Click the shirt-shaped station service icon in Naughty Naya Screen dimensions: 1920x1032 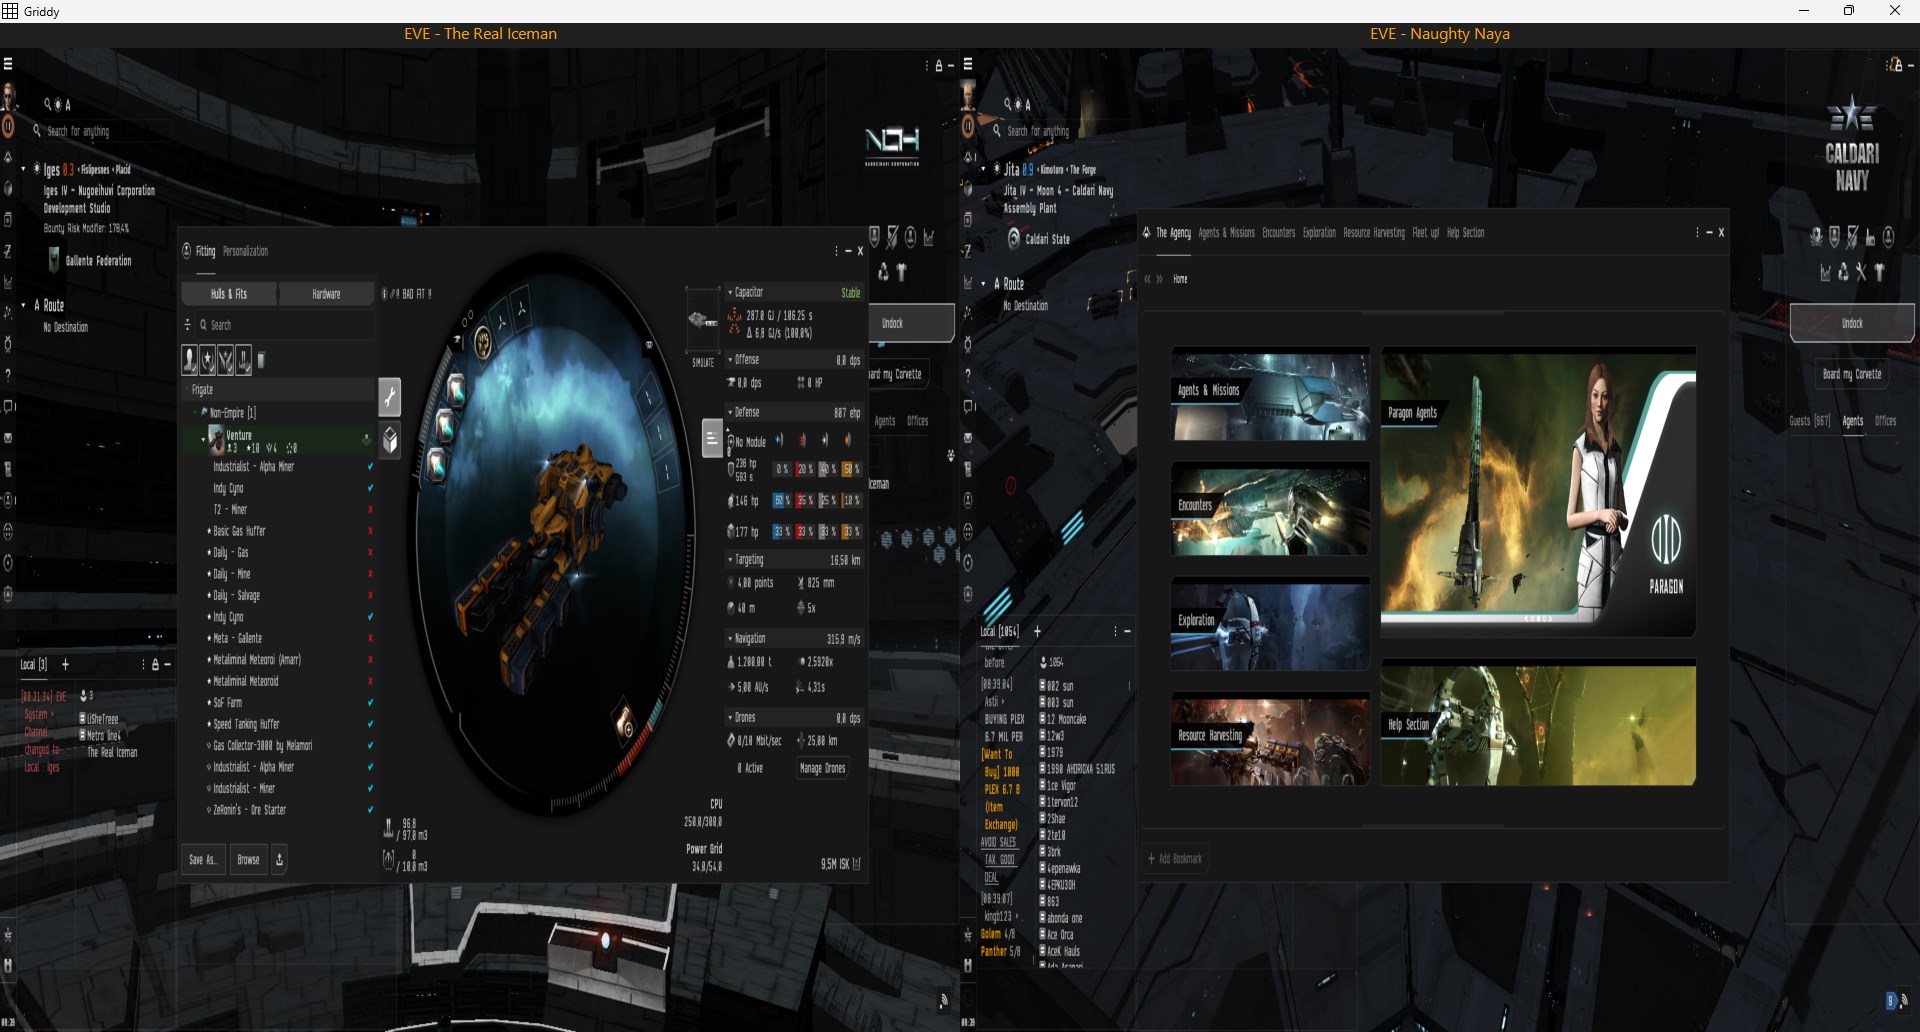(1879, 272)
